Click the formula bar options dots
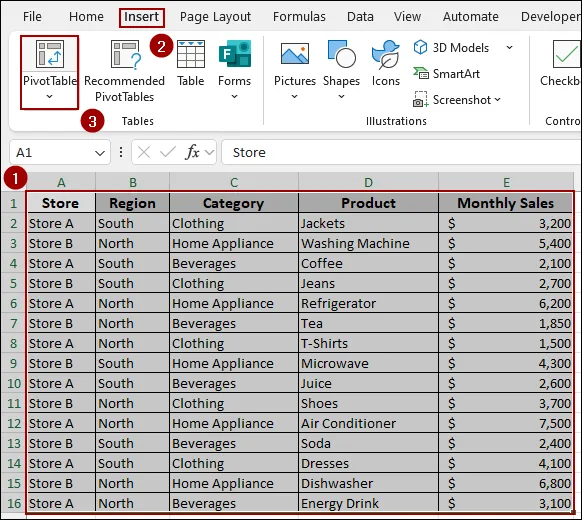 pyautogui.click(x=121, y=152)
